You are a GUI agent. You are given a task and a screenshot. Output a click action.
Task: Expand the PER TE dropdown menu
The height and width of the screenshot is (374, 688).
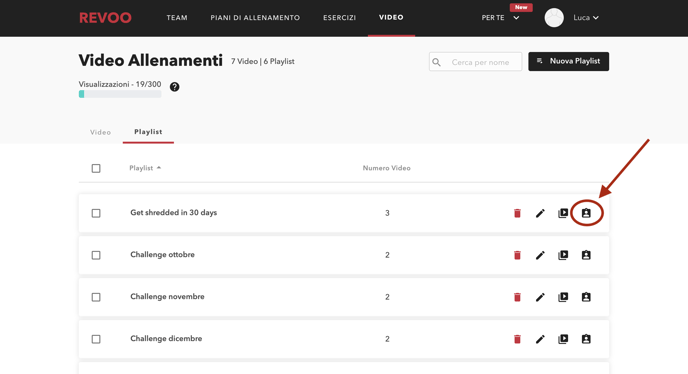click(501, 18)
